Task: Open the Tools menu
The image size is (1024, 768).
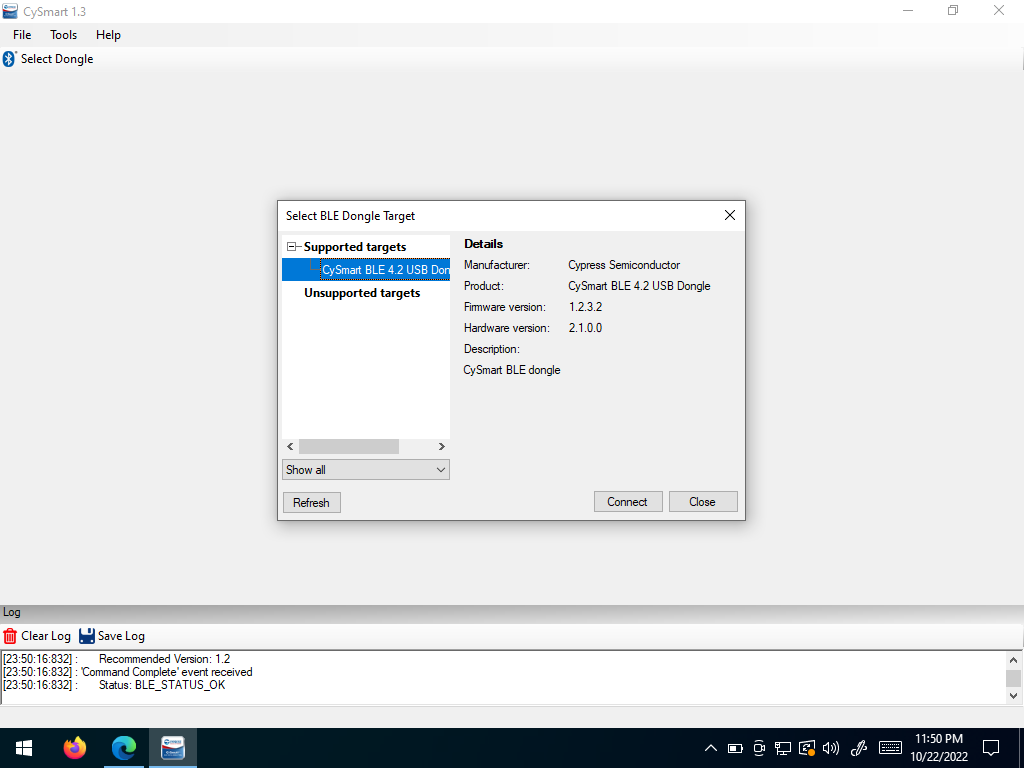Action: click(63, 35)
